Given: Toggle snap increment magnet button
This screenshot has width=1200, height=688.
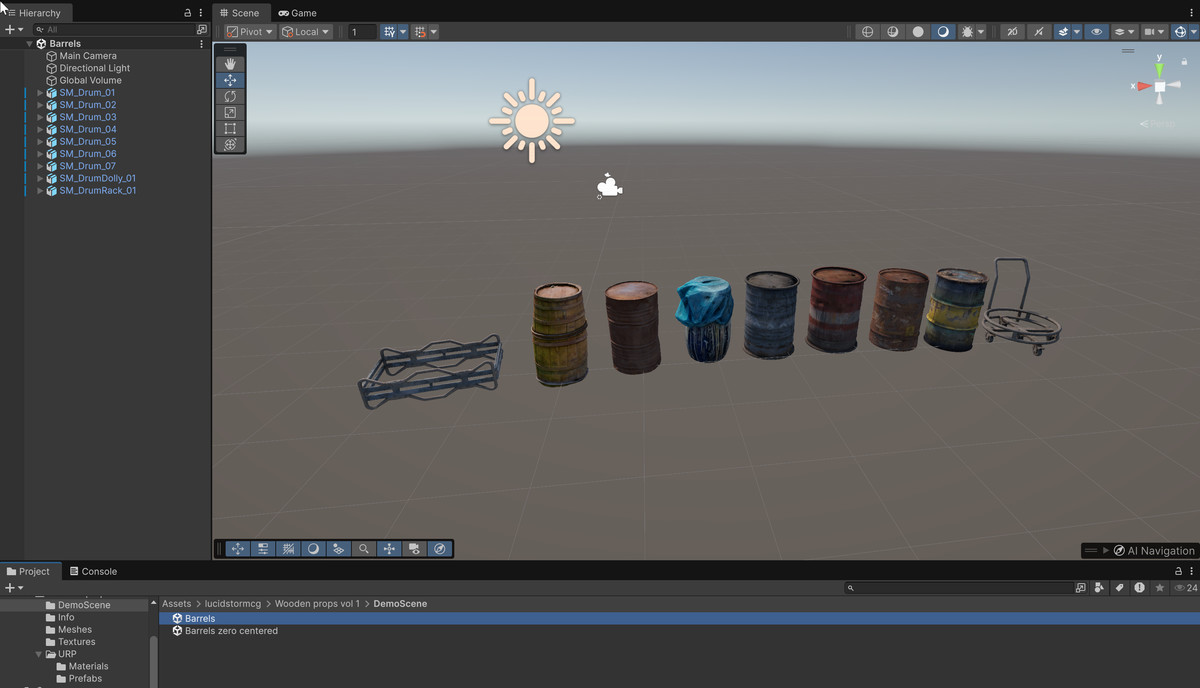Looking at the screenshot, I should coord(420,32).
